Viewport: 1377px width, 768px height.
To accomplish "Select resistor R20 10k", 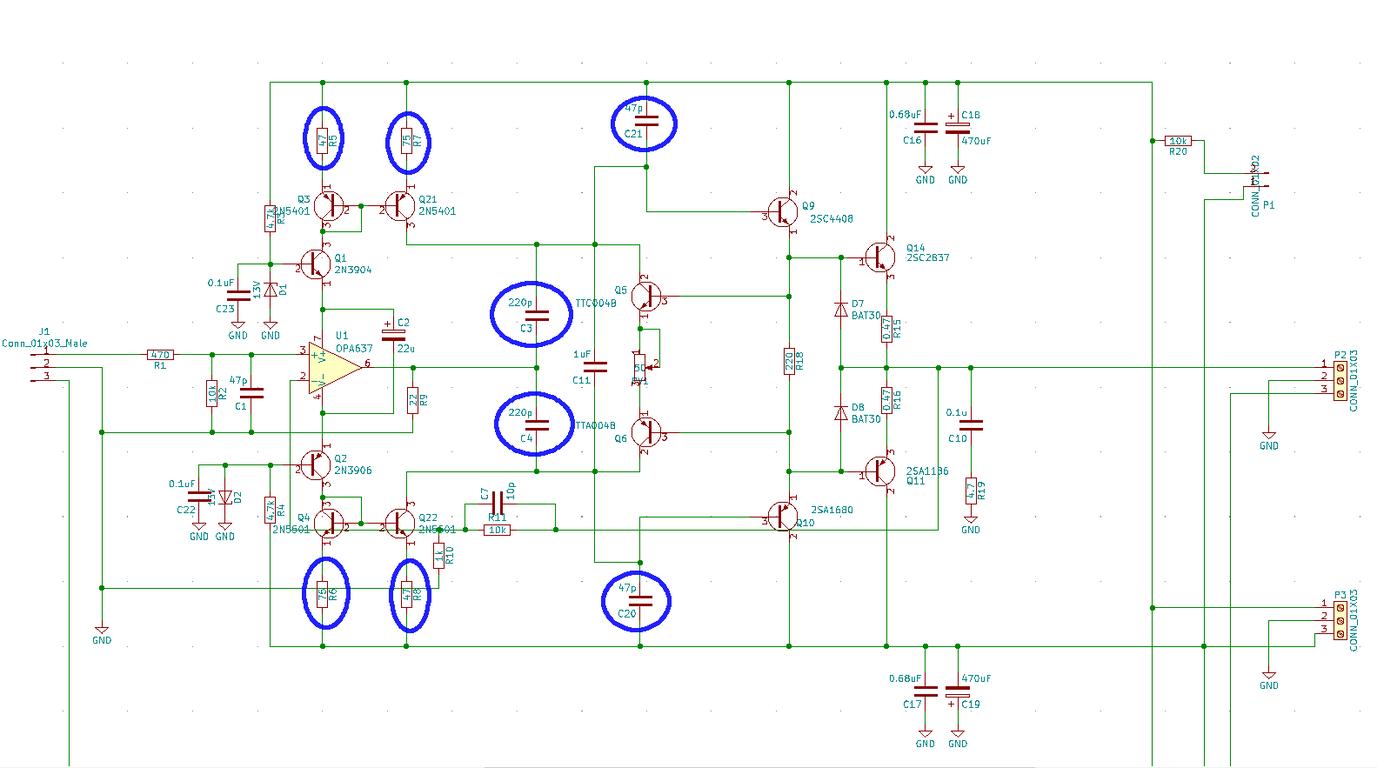I will point(1178,141).
